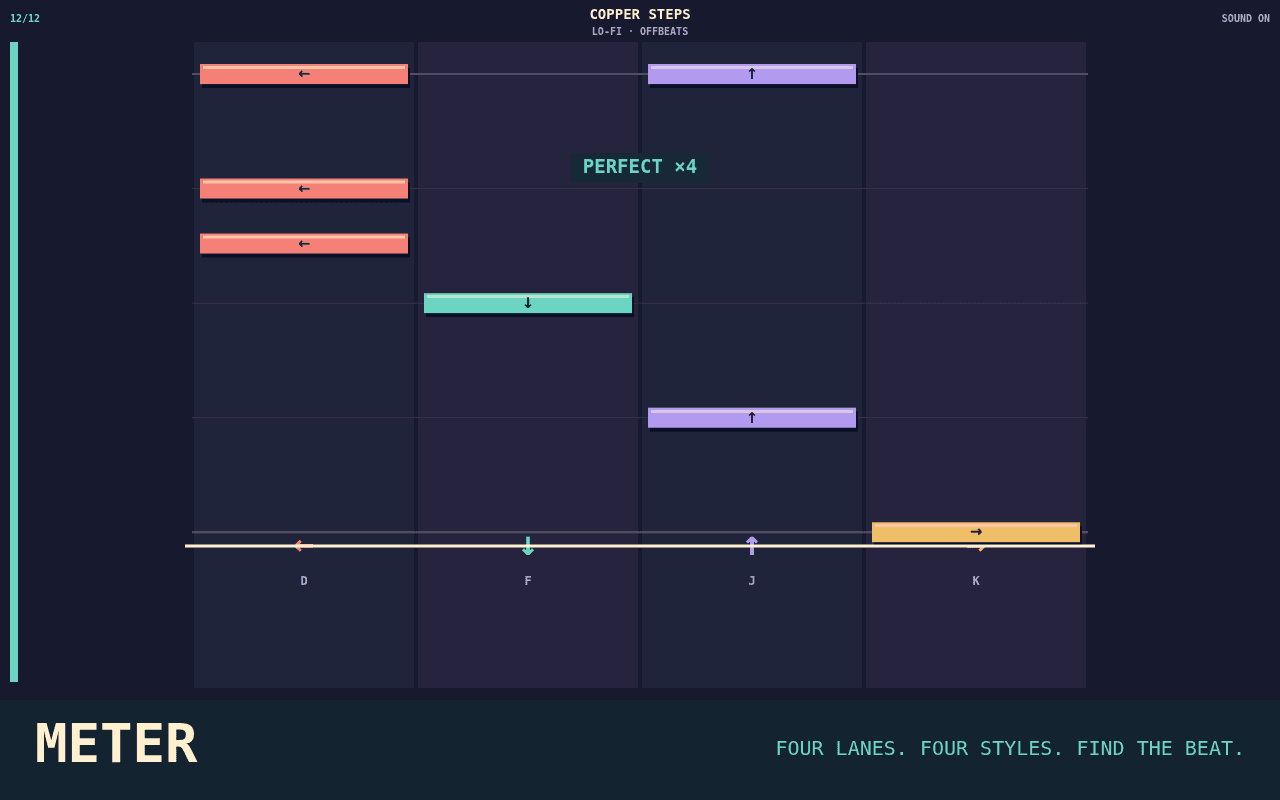Hit the orange right-arrow note in the K lane
The height and width of the screenshot is (800, 1280).
point(976,532)
